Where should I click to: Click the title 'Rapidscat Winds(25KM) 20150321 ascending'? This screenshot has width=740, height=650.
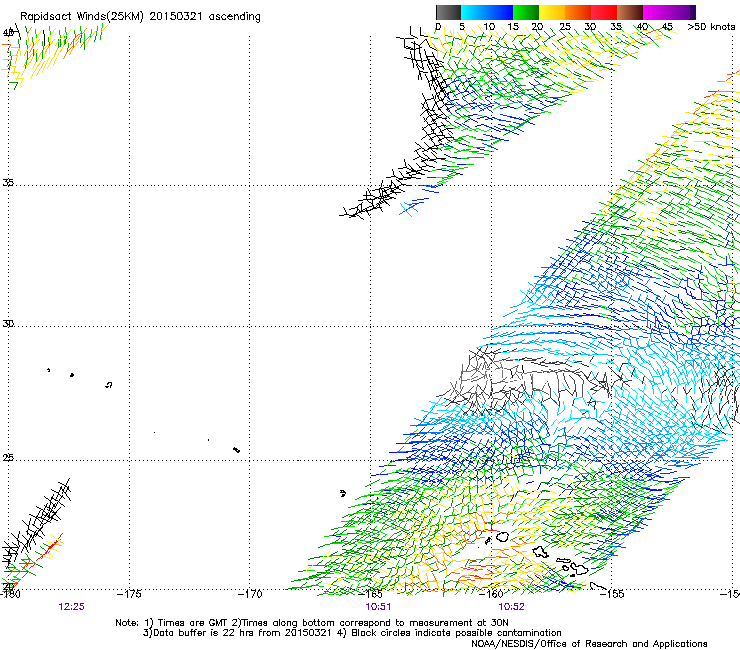pyautogui.click(x=140, y=17)
